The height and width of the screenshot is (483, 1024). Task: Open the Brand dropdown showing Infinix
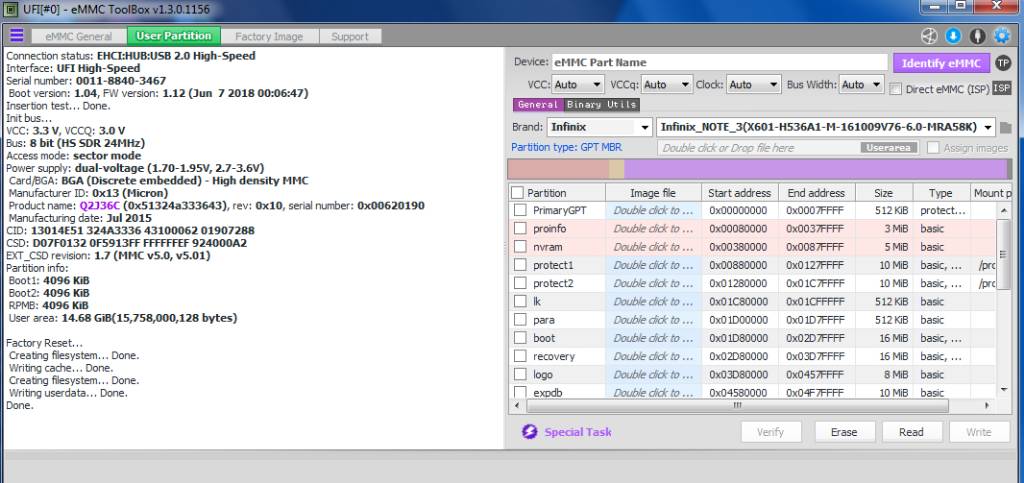[x=600, y=127]
